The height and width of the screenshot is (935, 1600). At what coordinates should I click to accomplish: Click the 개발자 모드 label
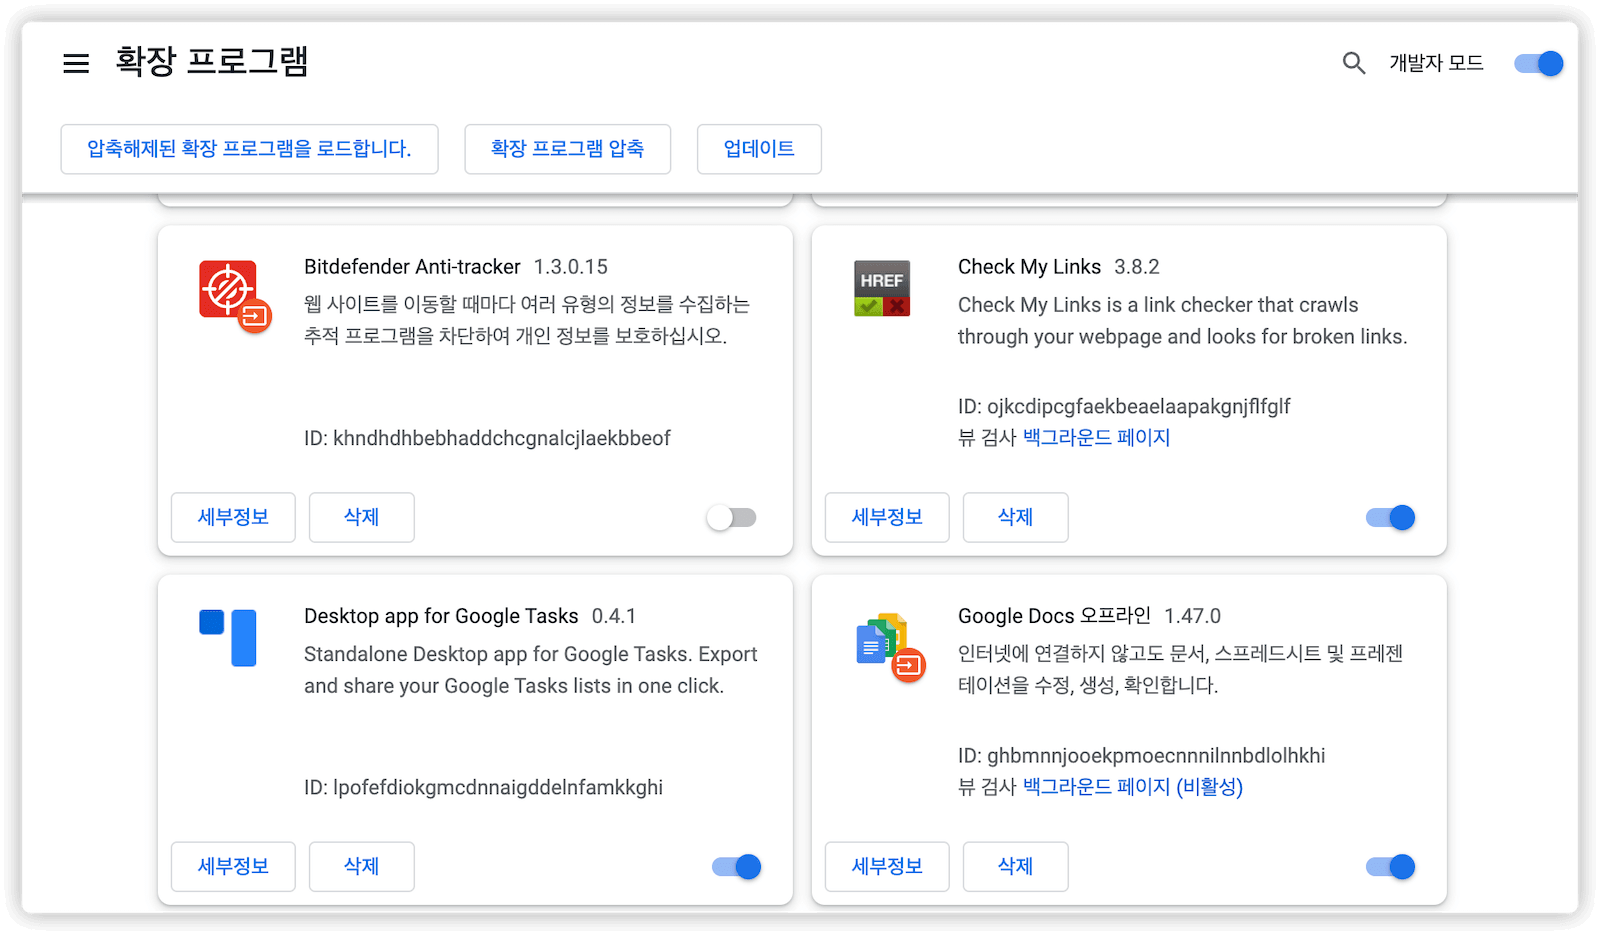coord(1436,63)
